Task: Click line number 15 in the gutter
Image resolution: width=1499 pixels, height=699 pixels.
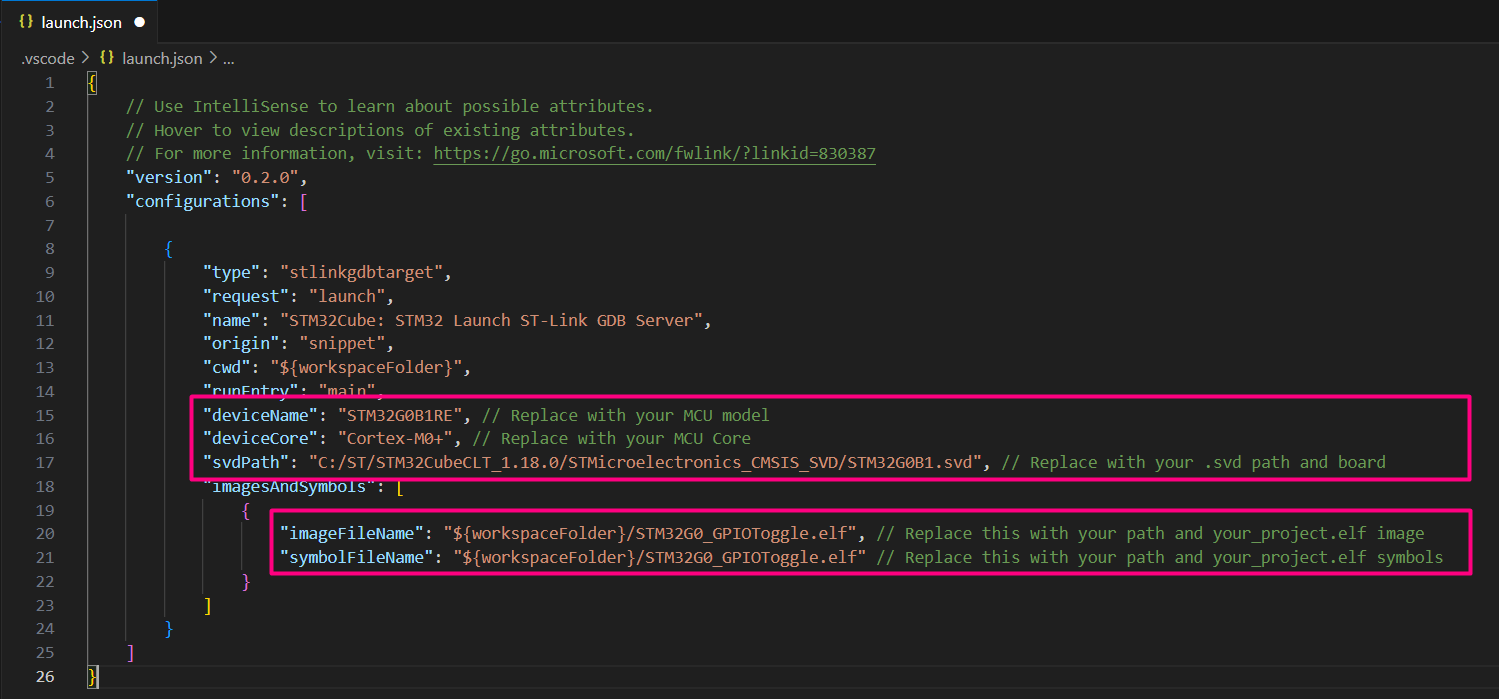Action: click(x=45, y=415)
